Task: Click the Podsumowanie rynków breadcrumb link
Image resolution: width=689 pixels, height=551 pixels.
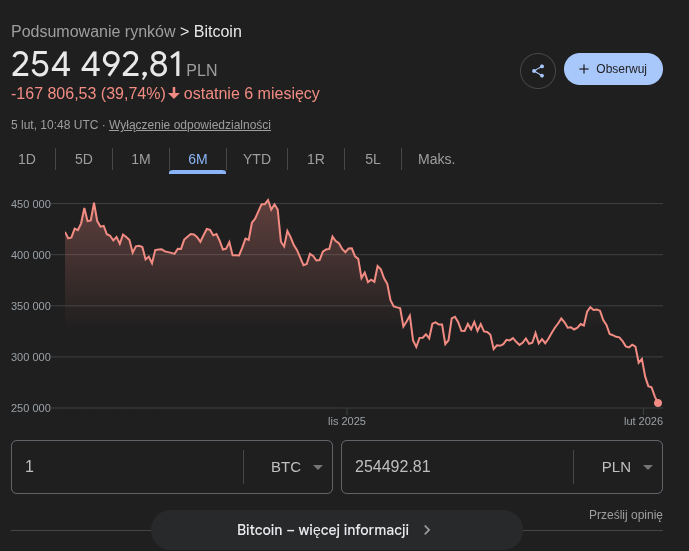Action: [93, 31]
